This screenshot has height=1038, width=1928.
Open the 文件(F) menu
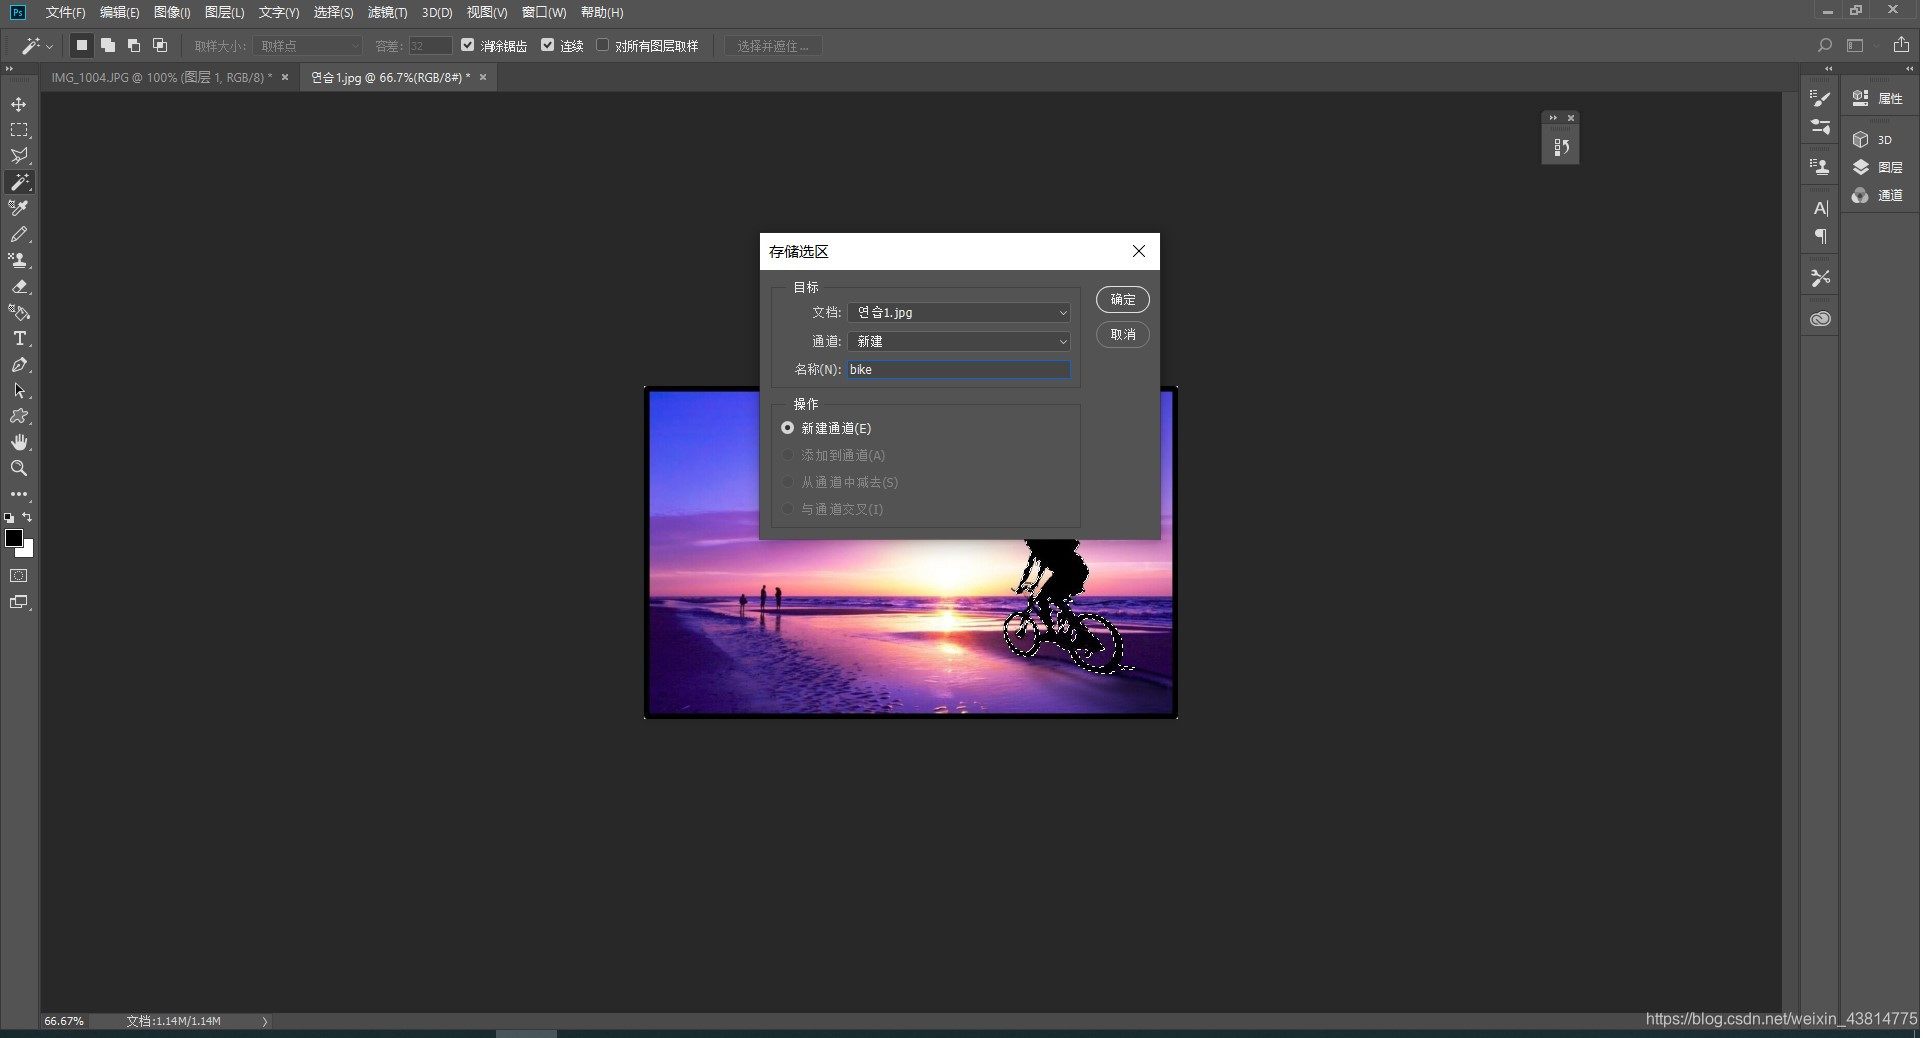(65, 12)
